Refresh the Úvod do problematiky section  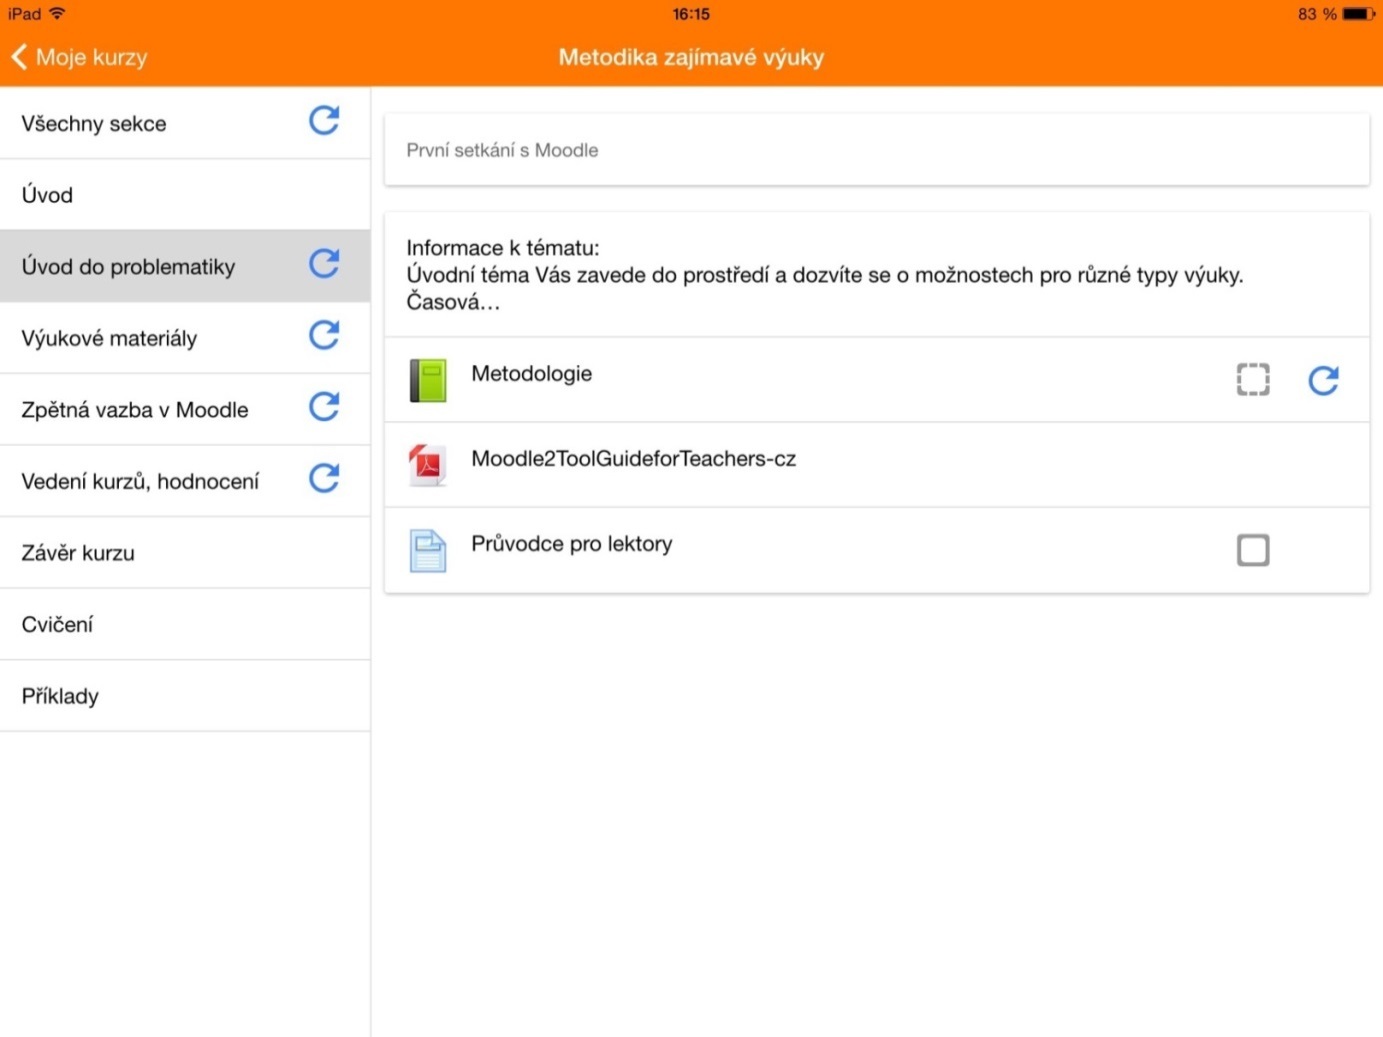[324, 264]
